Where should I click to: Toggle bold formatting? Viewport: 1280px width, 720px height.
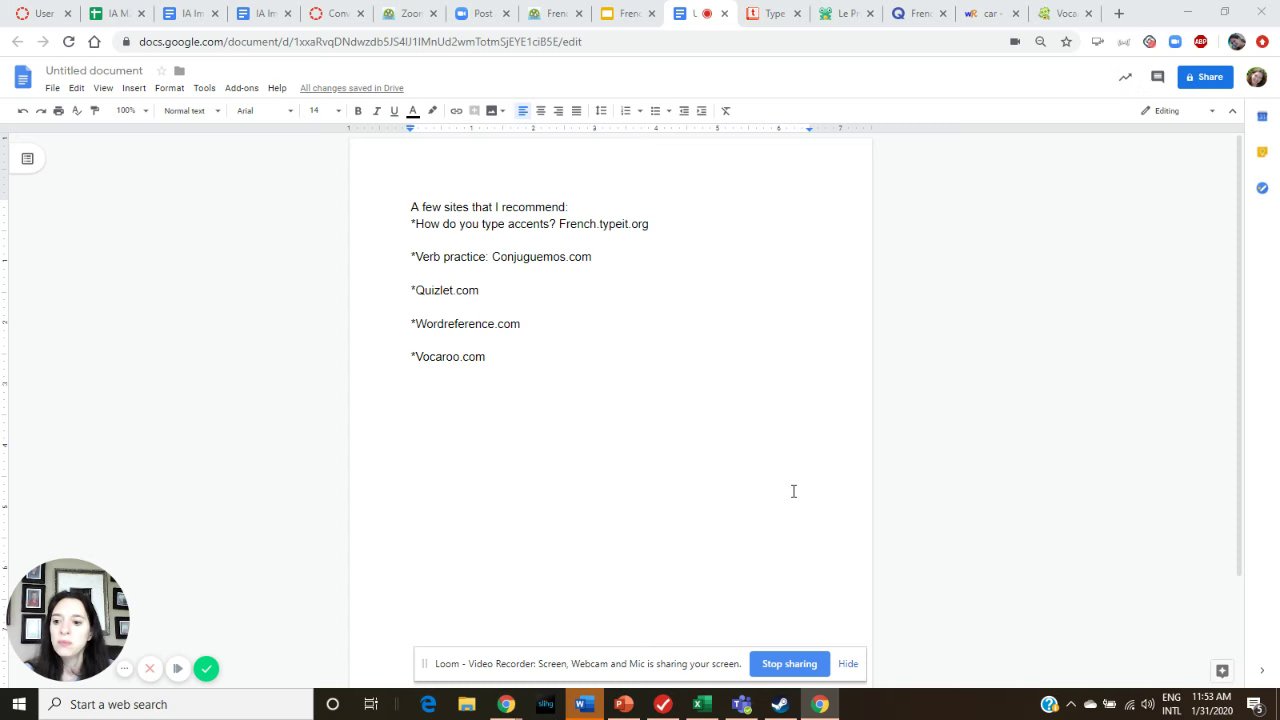coord(358,111)
